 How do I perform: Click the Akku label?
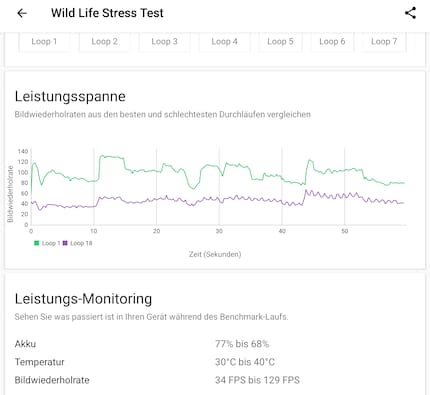[x=25, y=344]
